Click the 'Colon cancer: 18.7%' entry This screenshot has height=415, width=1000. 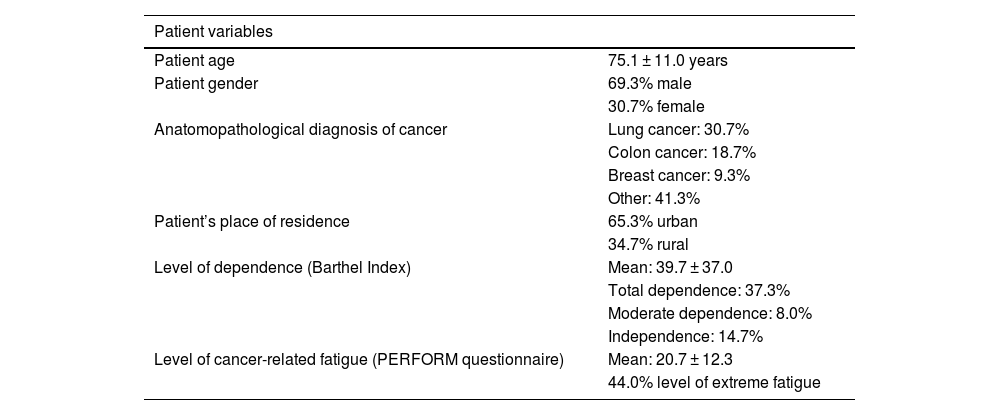pyautogui.click(x=681, y=153)
